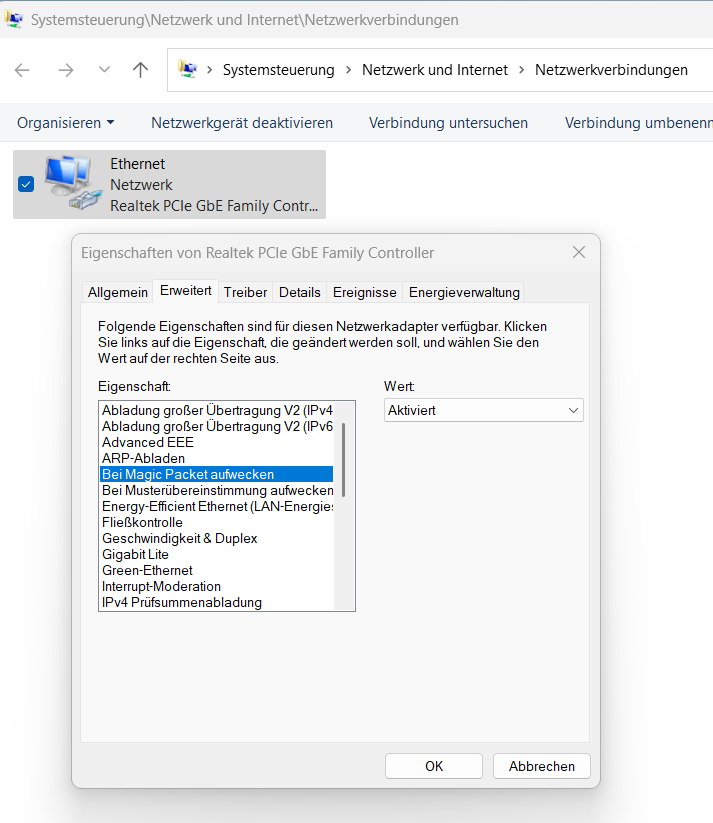
Task: Select the Ethernet adapter icon
Action: point(73,183)
